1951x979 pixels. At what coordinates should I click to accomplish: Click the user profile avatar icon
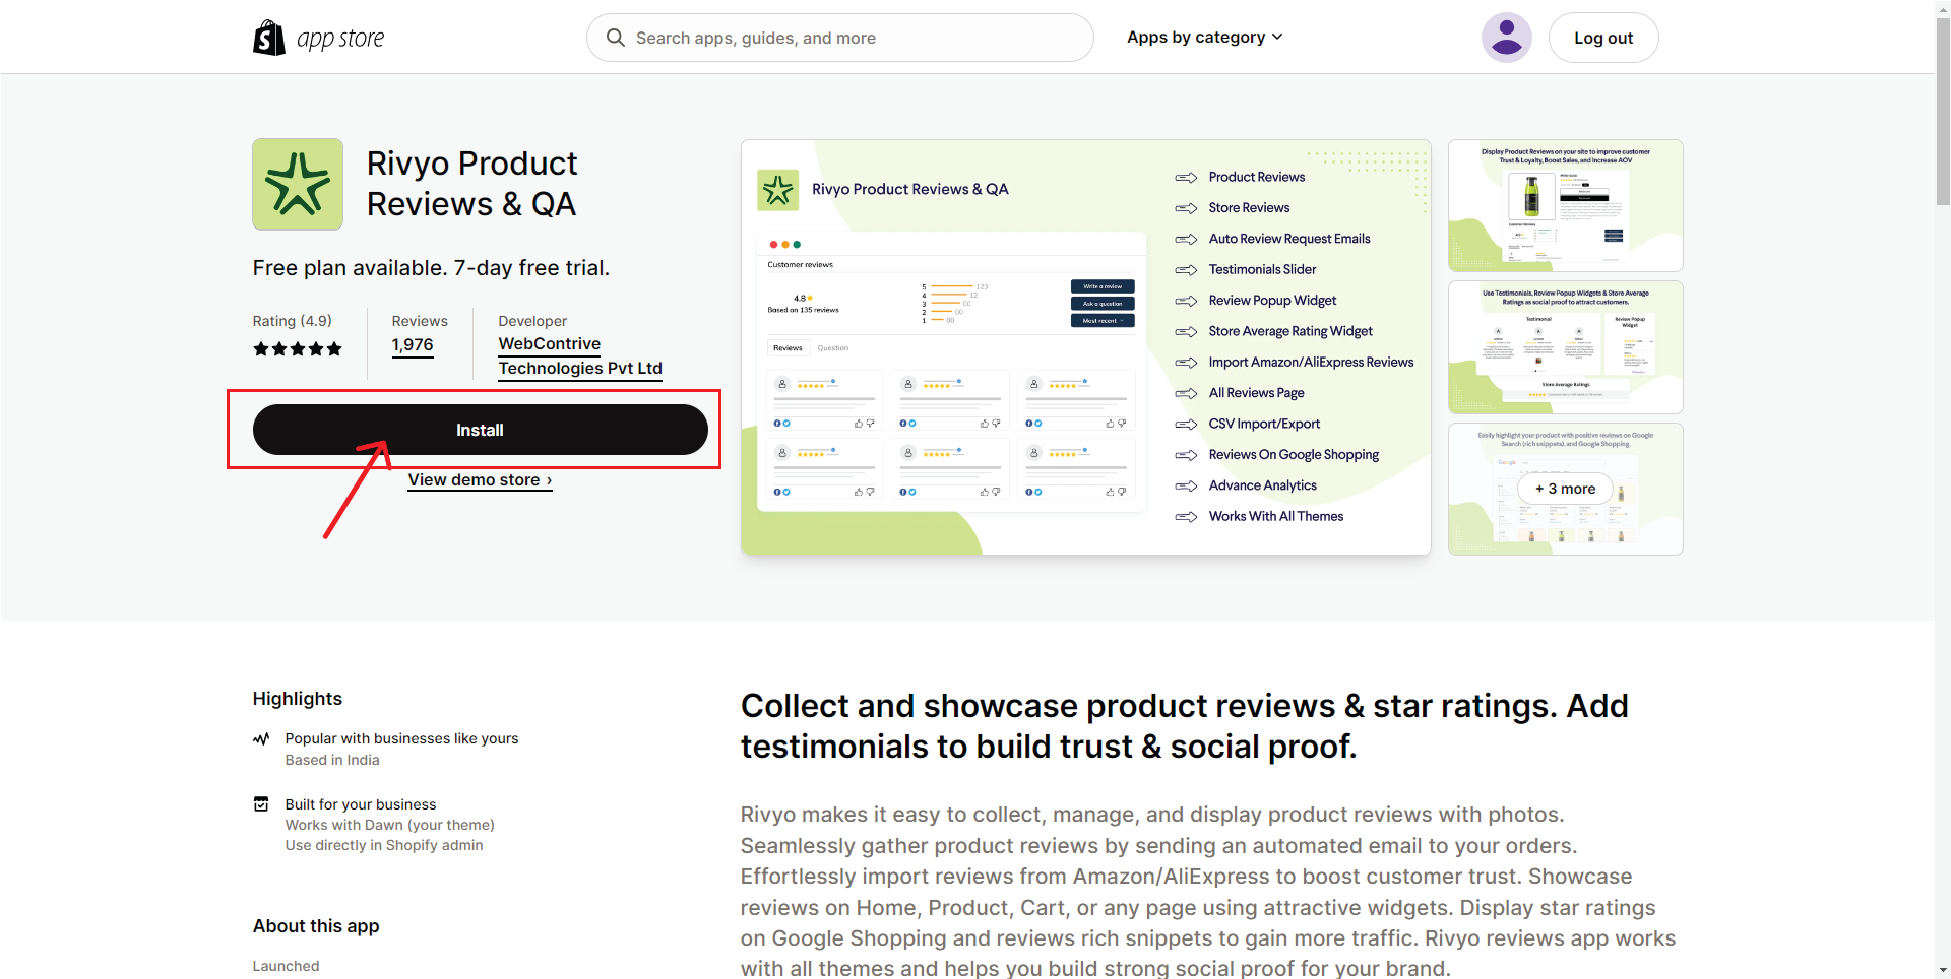(x=1506, y=38)
